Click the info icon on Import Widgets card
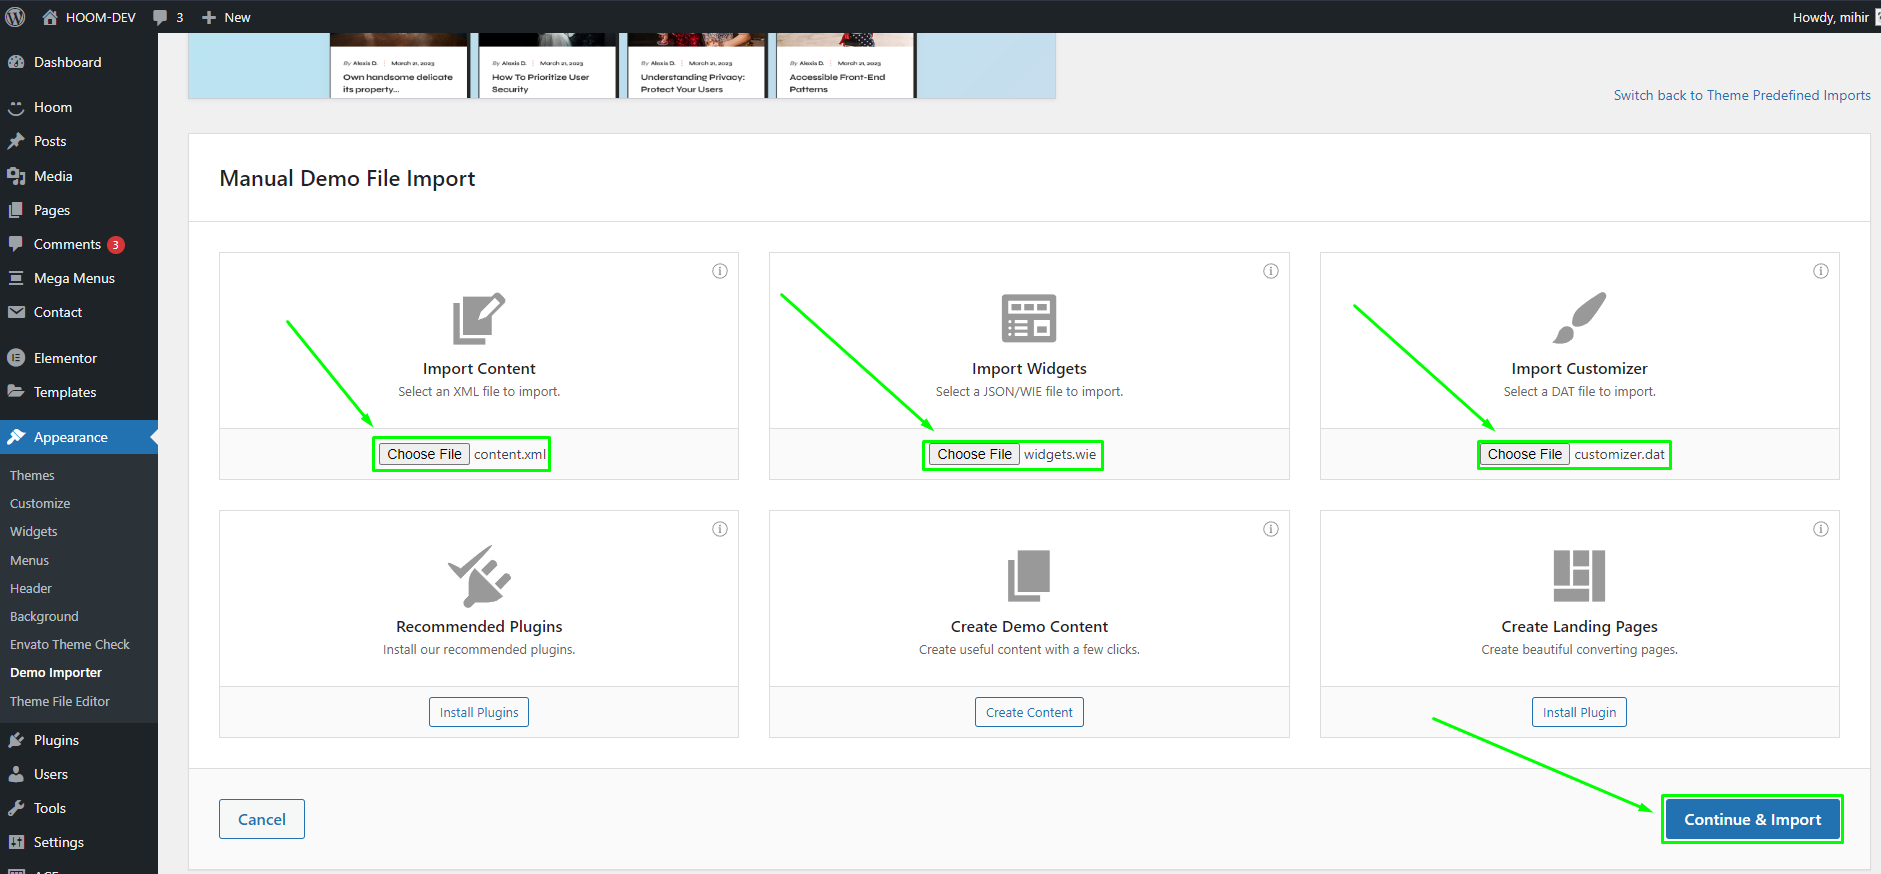 pyautogui.click(x=1270, y=271)
